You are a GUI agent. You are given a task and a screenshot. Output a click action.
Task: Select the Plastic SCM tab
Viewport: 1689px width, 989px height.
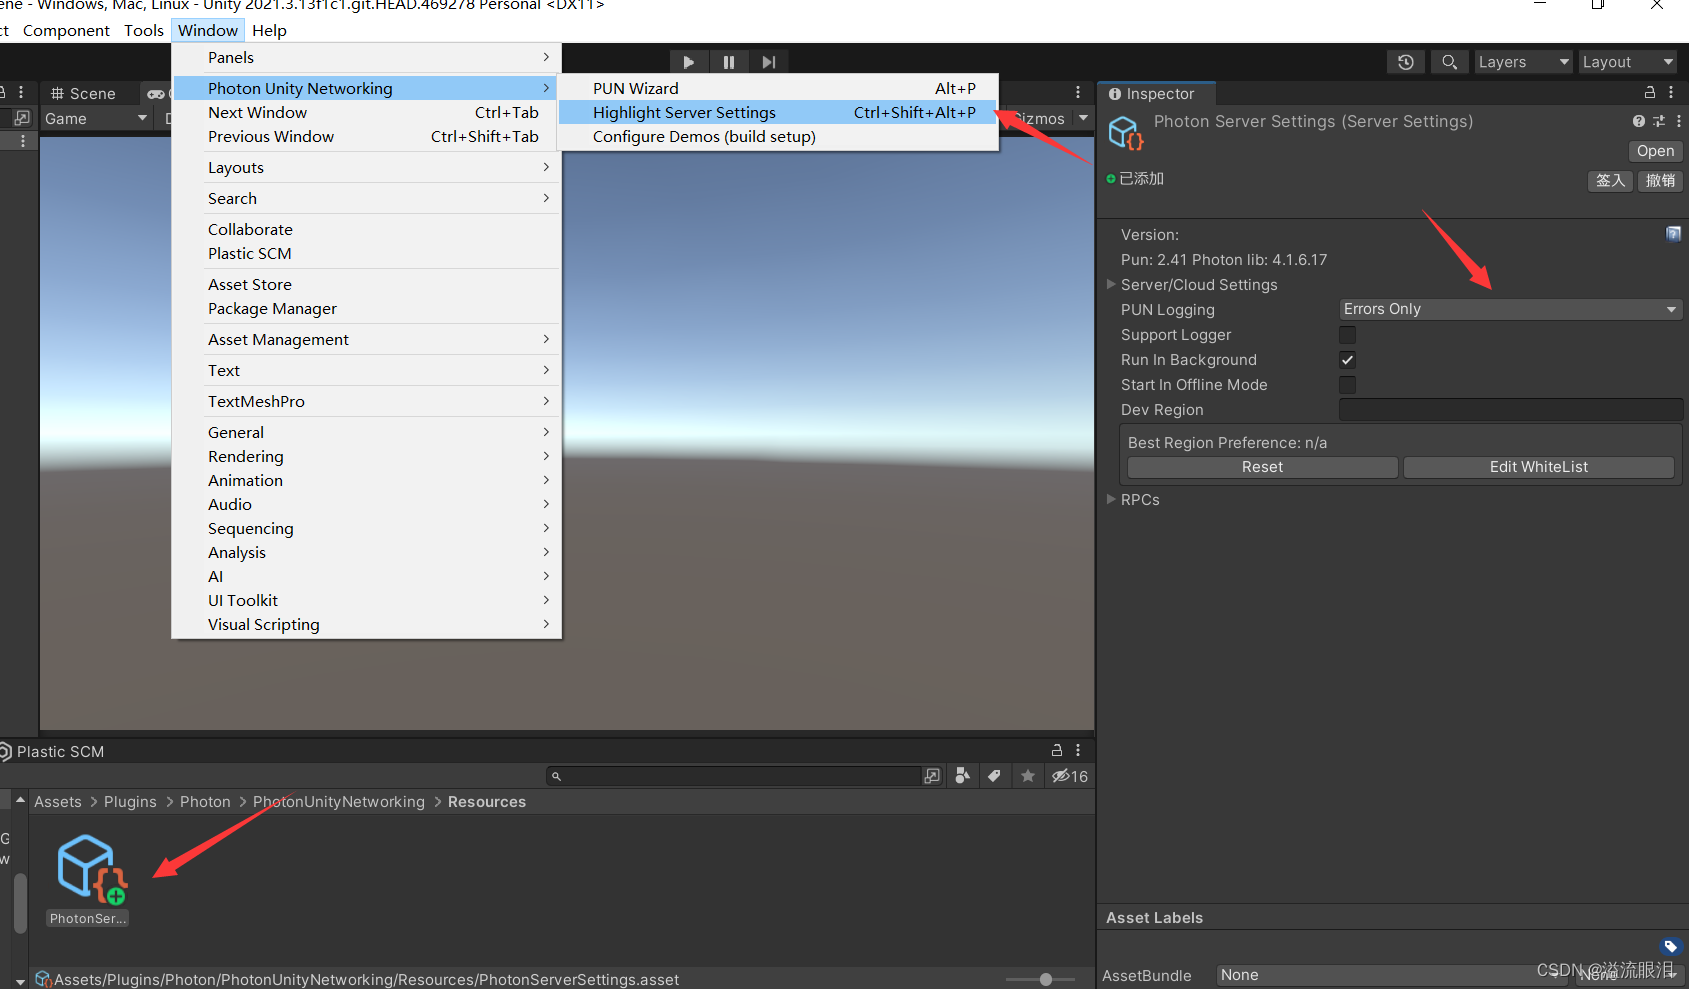[52, 751]
